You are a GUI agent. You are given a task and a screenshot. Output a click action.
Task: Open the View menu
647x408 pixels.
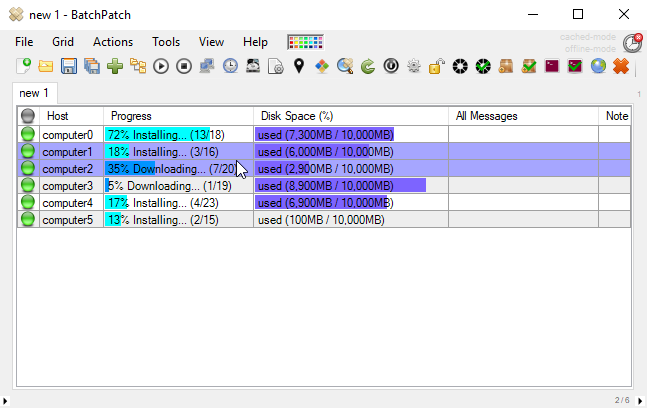click(x=211, y=42)
